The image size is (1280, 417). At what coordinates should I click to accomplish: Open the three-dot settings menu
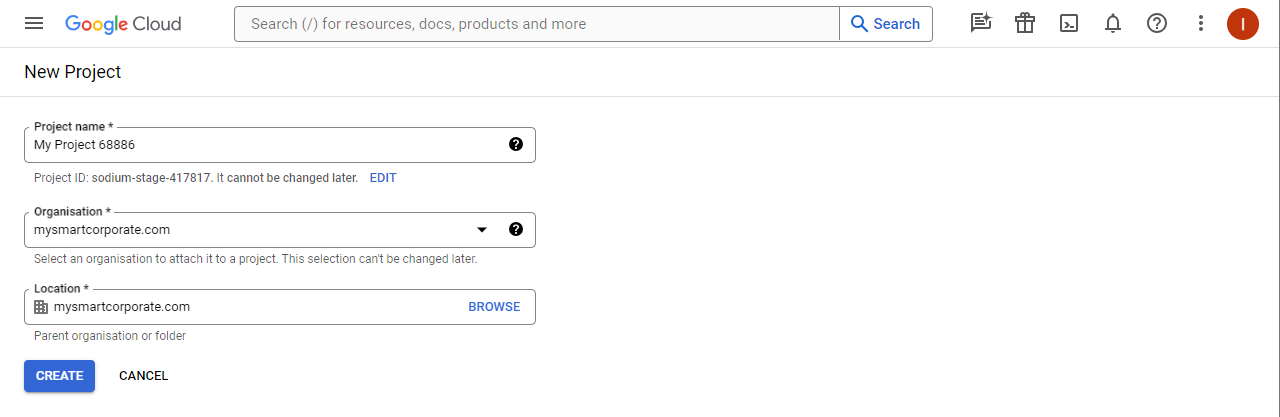pos(1201,24)
